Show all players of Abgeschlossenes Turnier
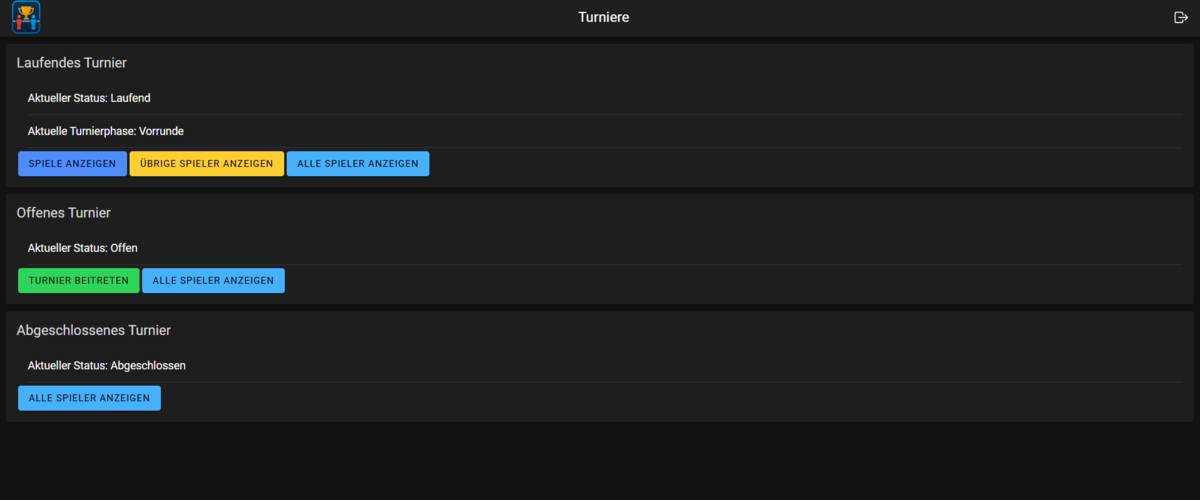The height and width of the screenshot is (500, 1200). (x=89, y=398)
